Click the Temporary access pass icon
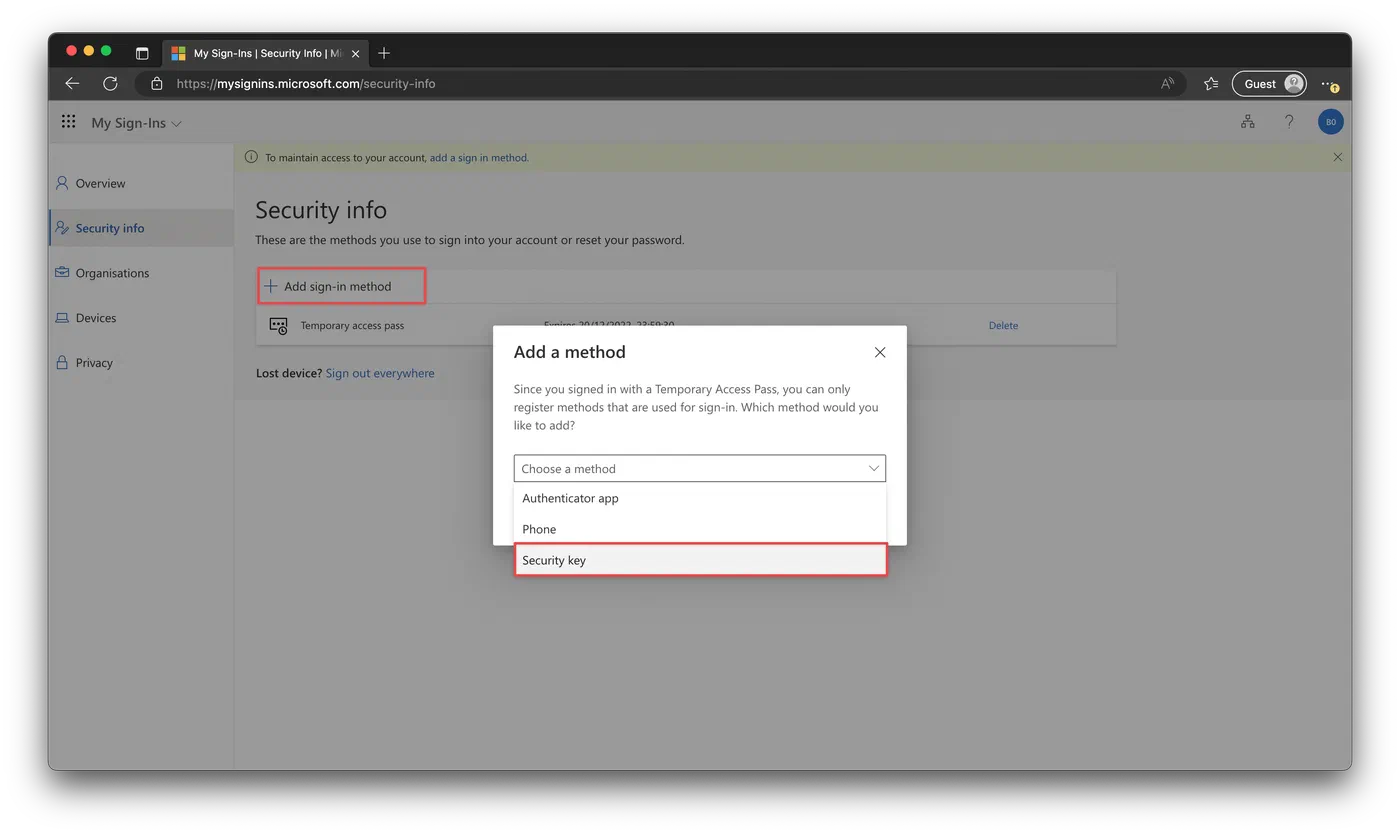Image resolution: width=1400 pixels, height=834 pixels. pos(278,326)
